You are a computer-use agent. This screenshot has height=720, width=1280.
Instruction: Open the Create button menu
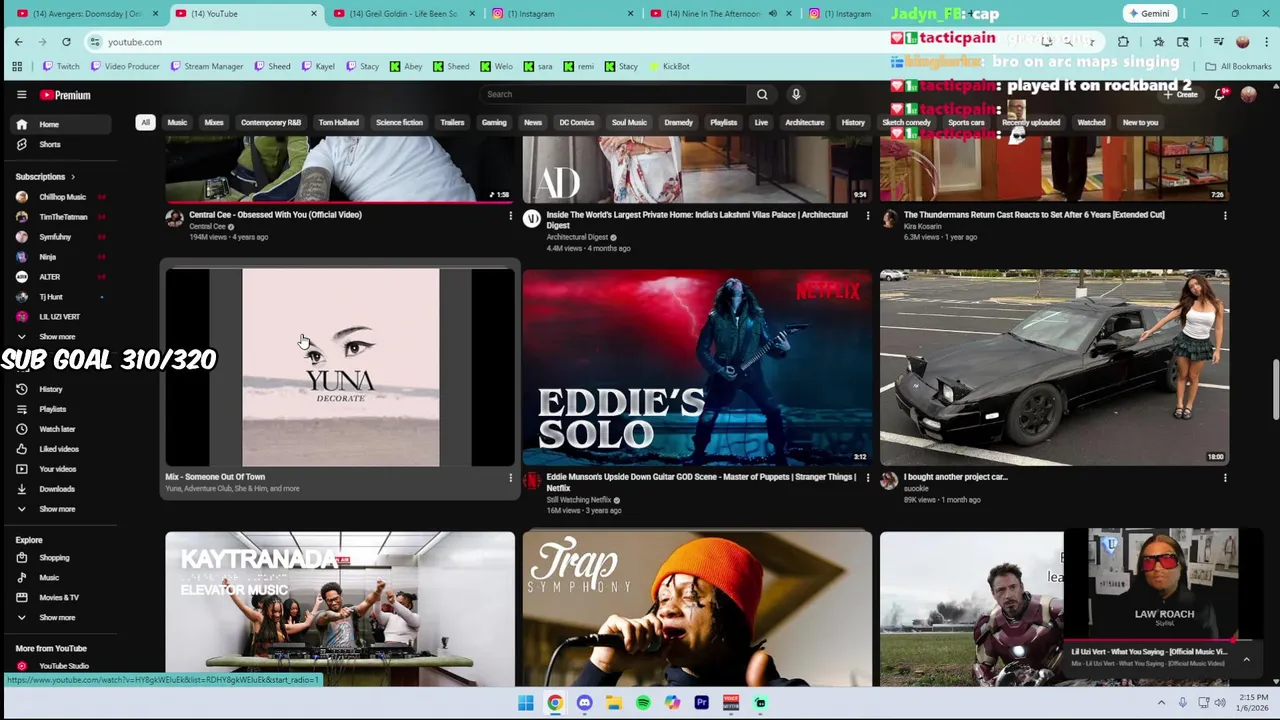[1180, 94]
